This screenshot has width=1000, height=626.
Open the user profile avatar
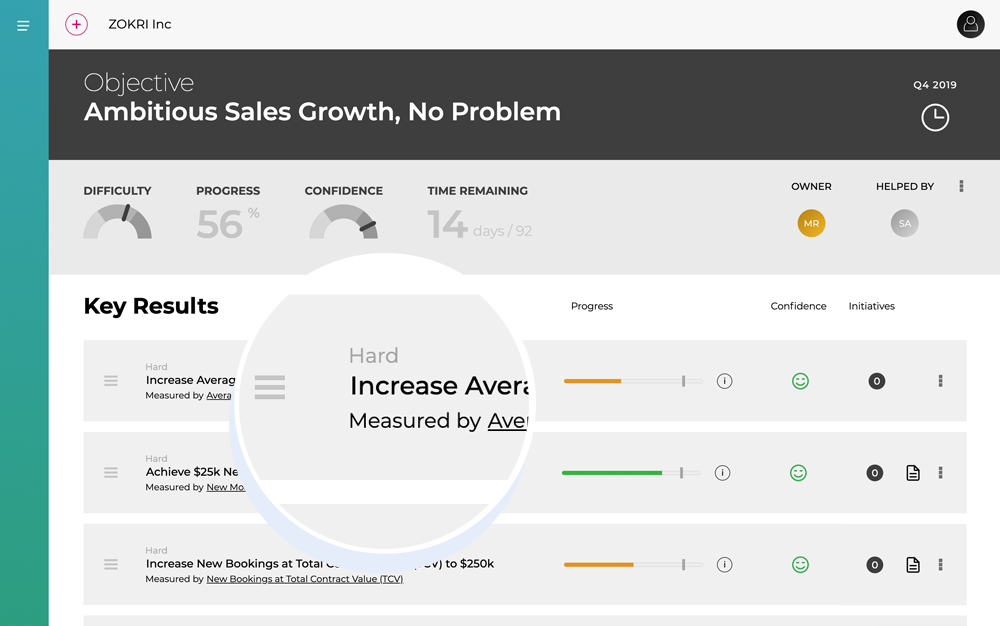click(970, 24)
